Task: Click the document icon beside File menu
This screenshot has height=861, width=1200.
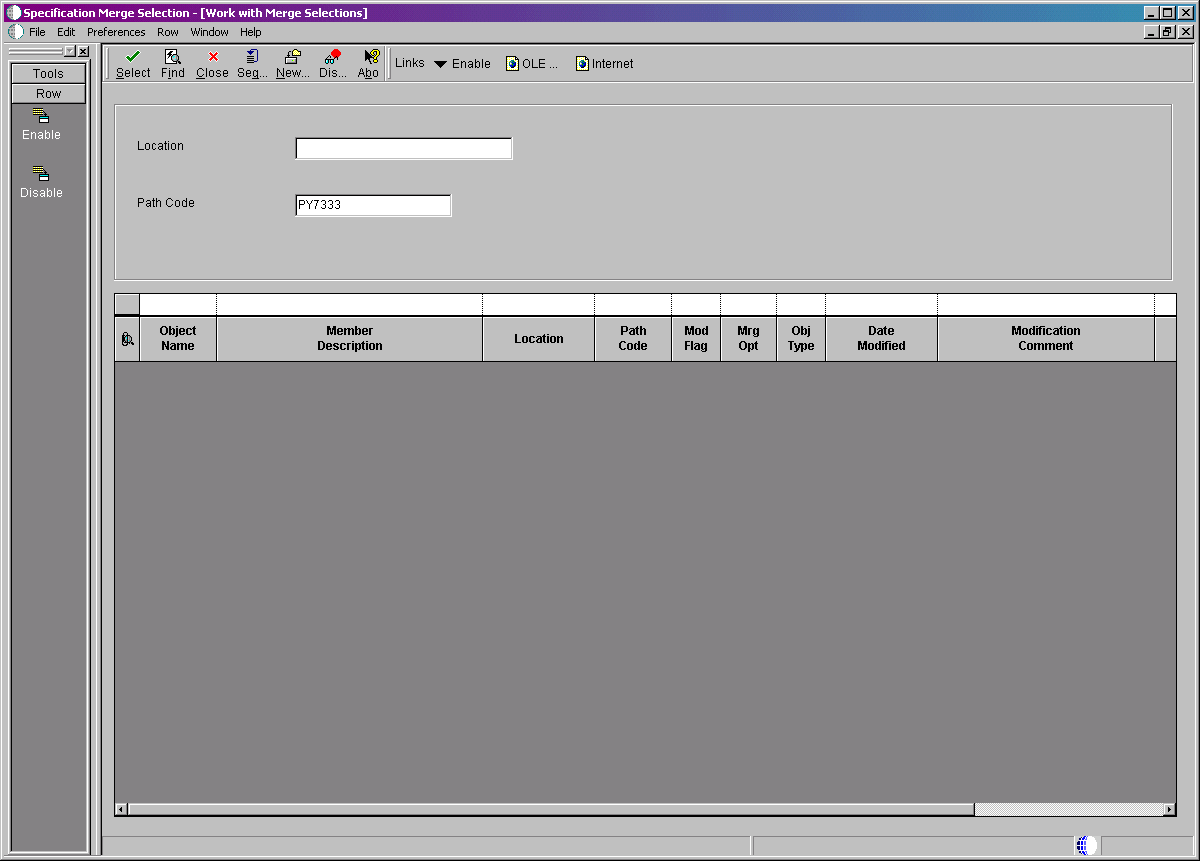Action: pos(15,32)
